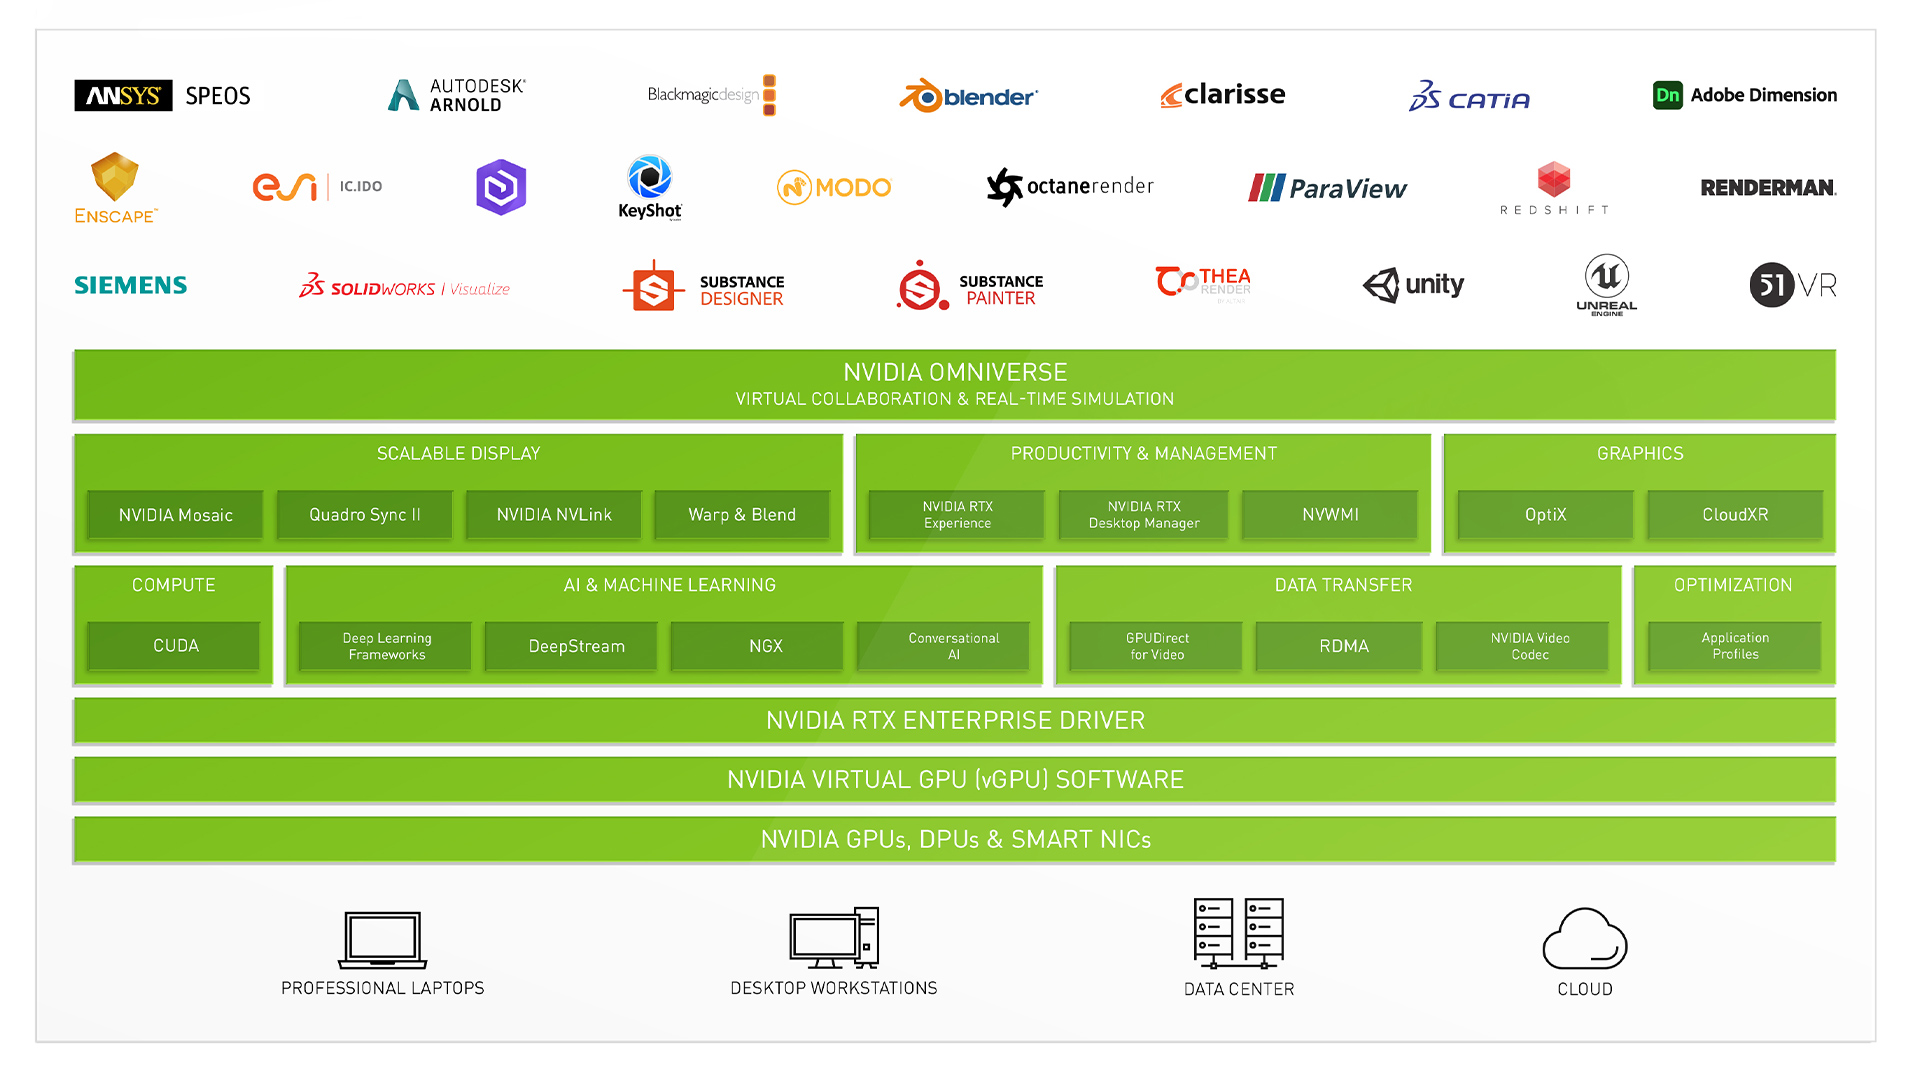Image resolution: width=1908 pixels, height=1073 pixels.
Task: Click the Unreal Engine logo
Action: 1606,278
